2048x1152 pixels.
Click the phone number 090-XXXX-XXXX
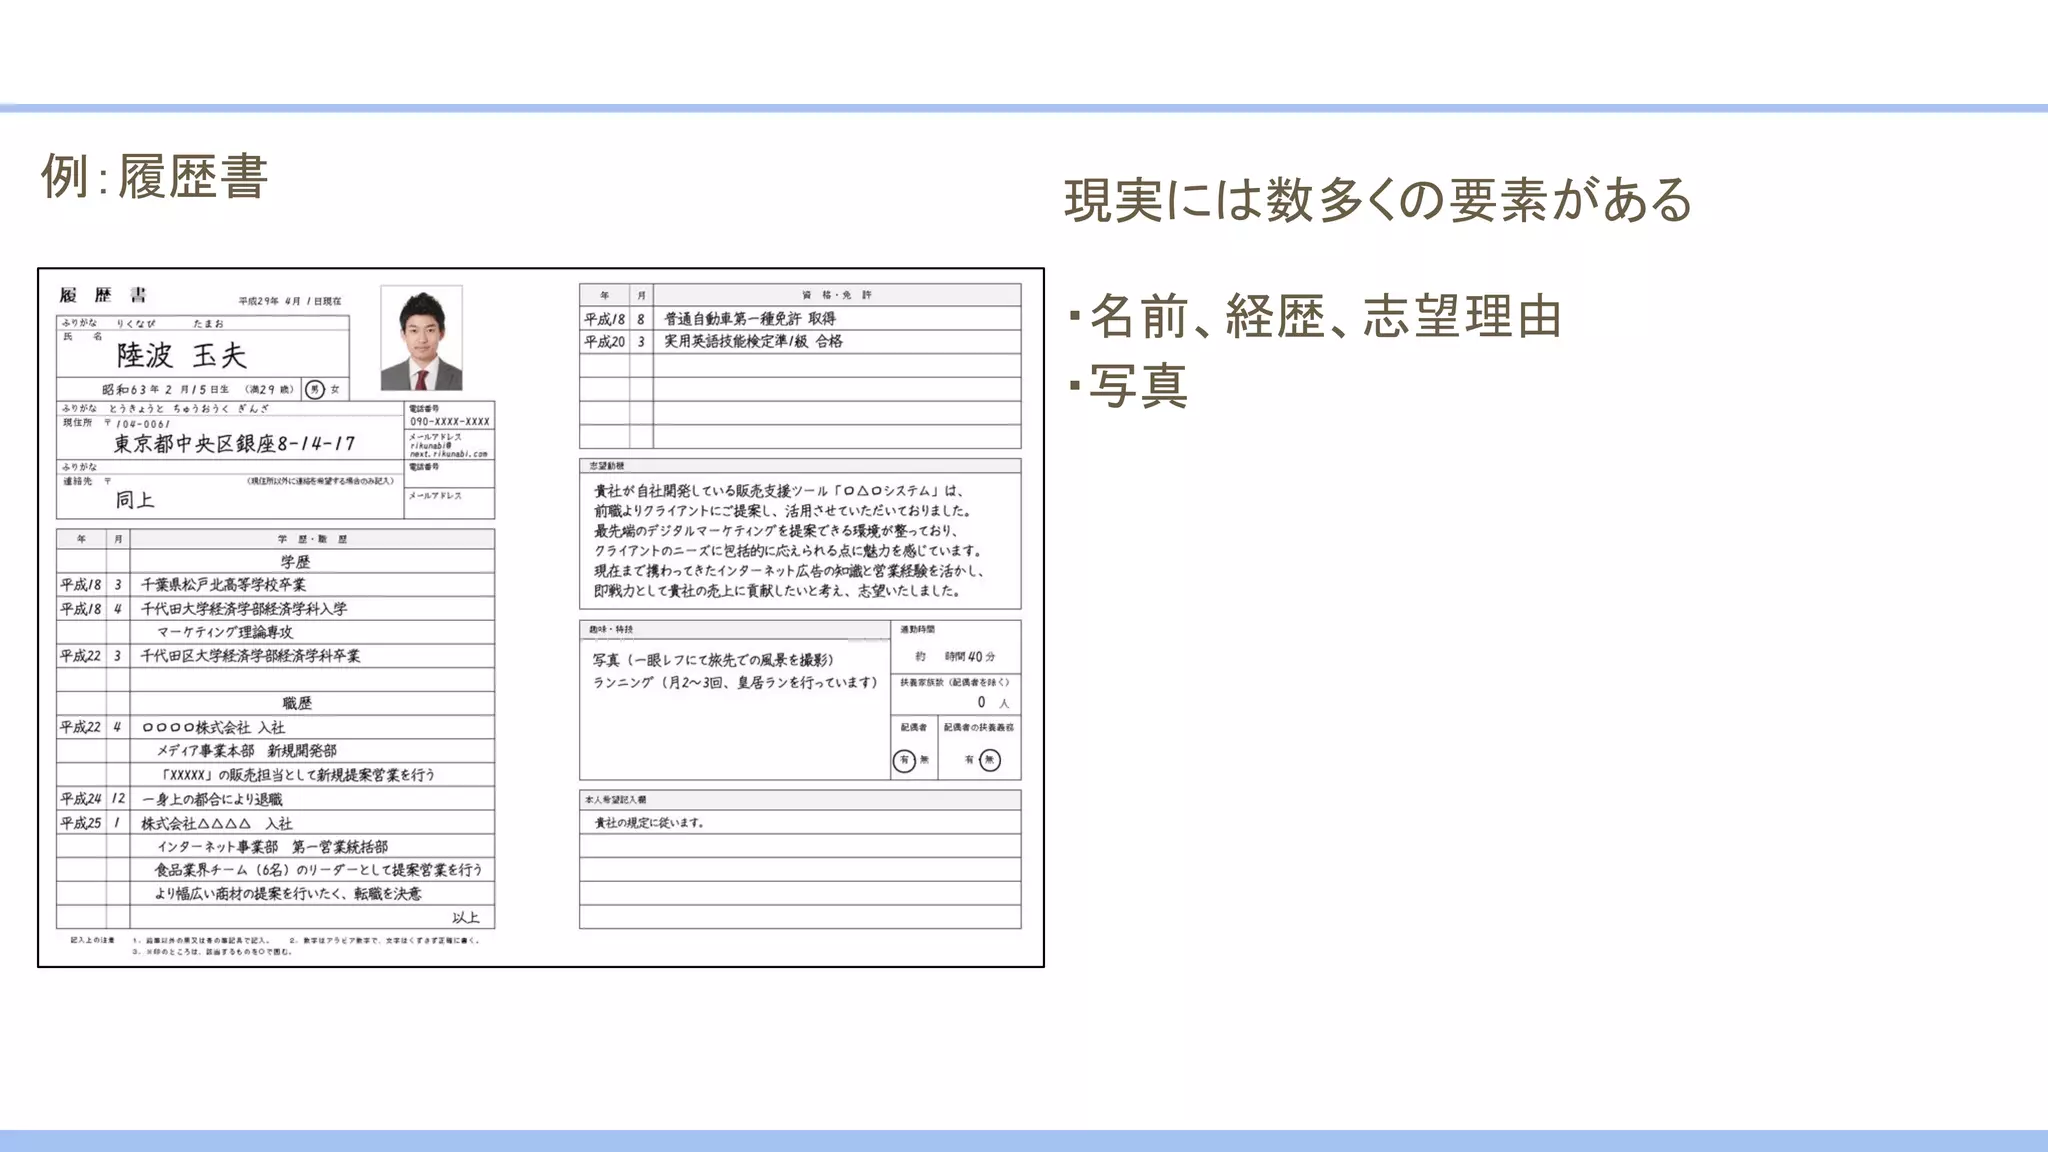point(450,422)
